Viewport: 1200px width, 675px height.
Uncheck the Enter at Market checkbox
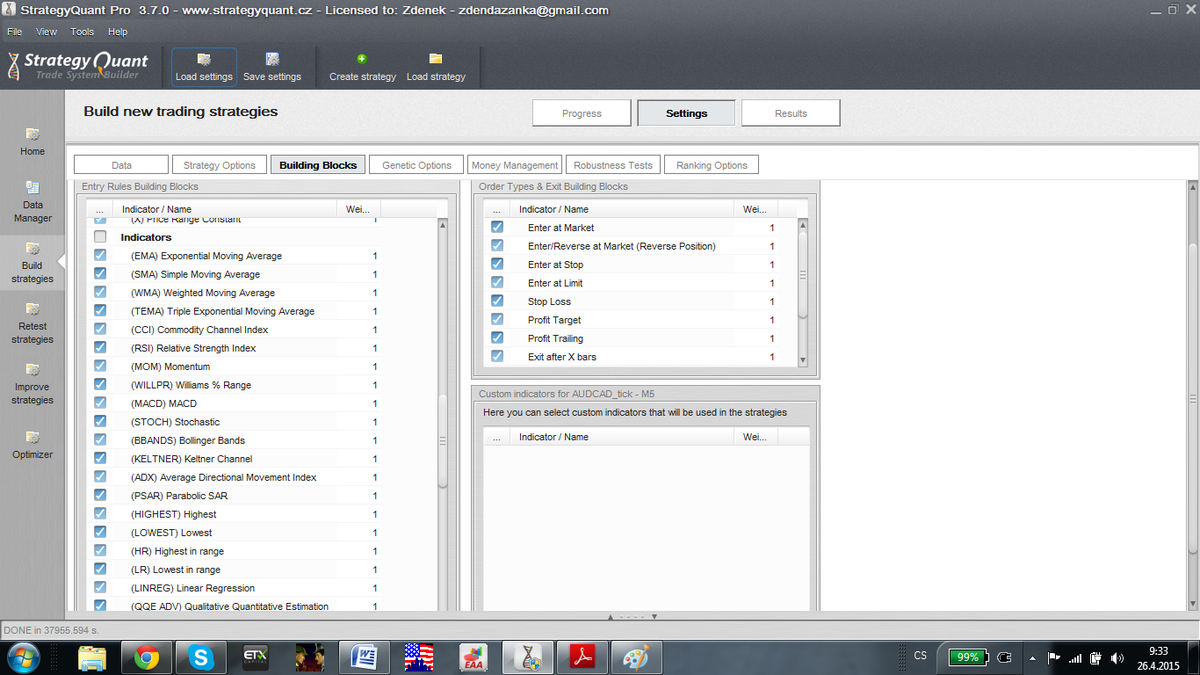pyautogui.click(x=497, y=227)
